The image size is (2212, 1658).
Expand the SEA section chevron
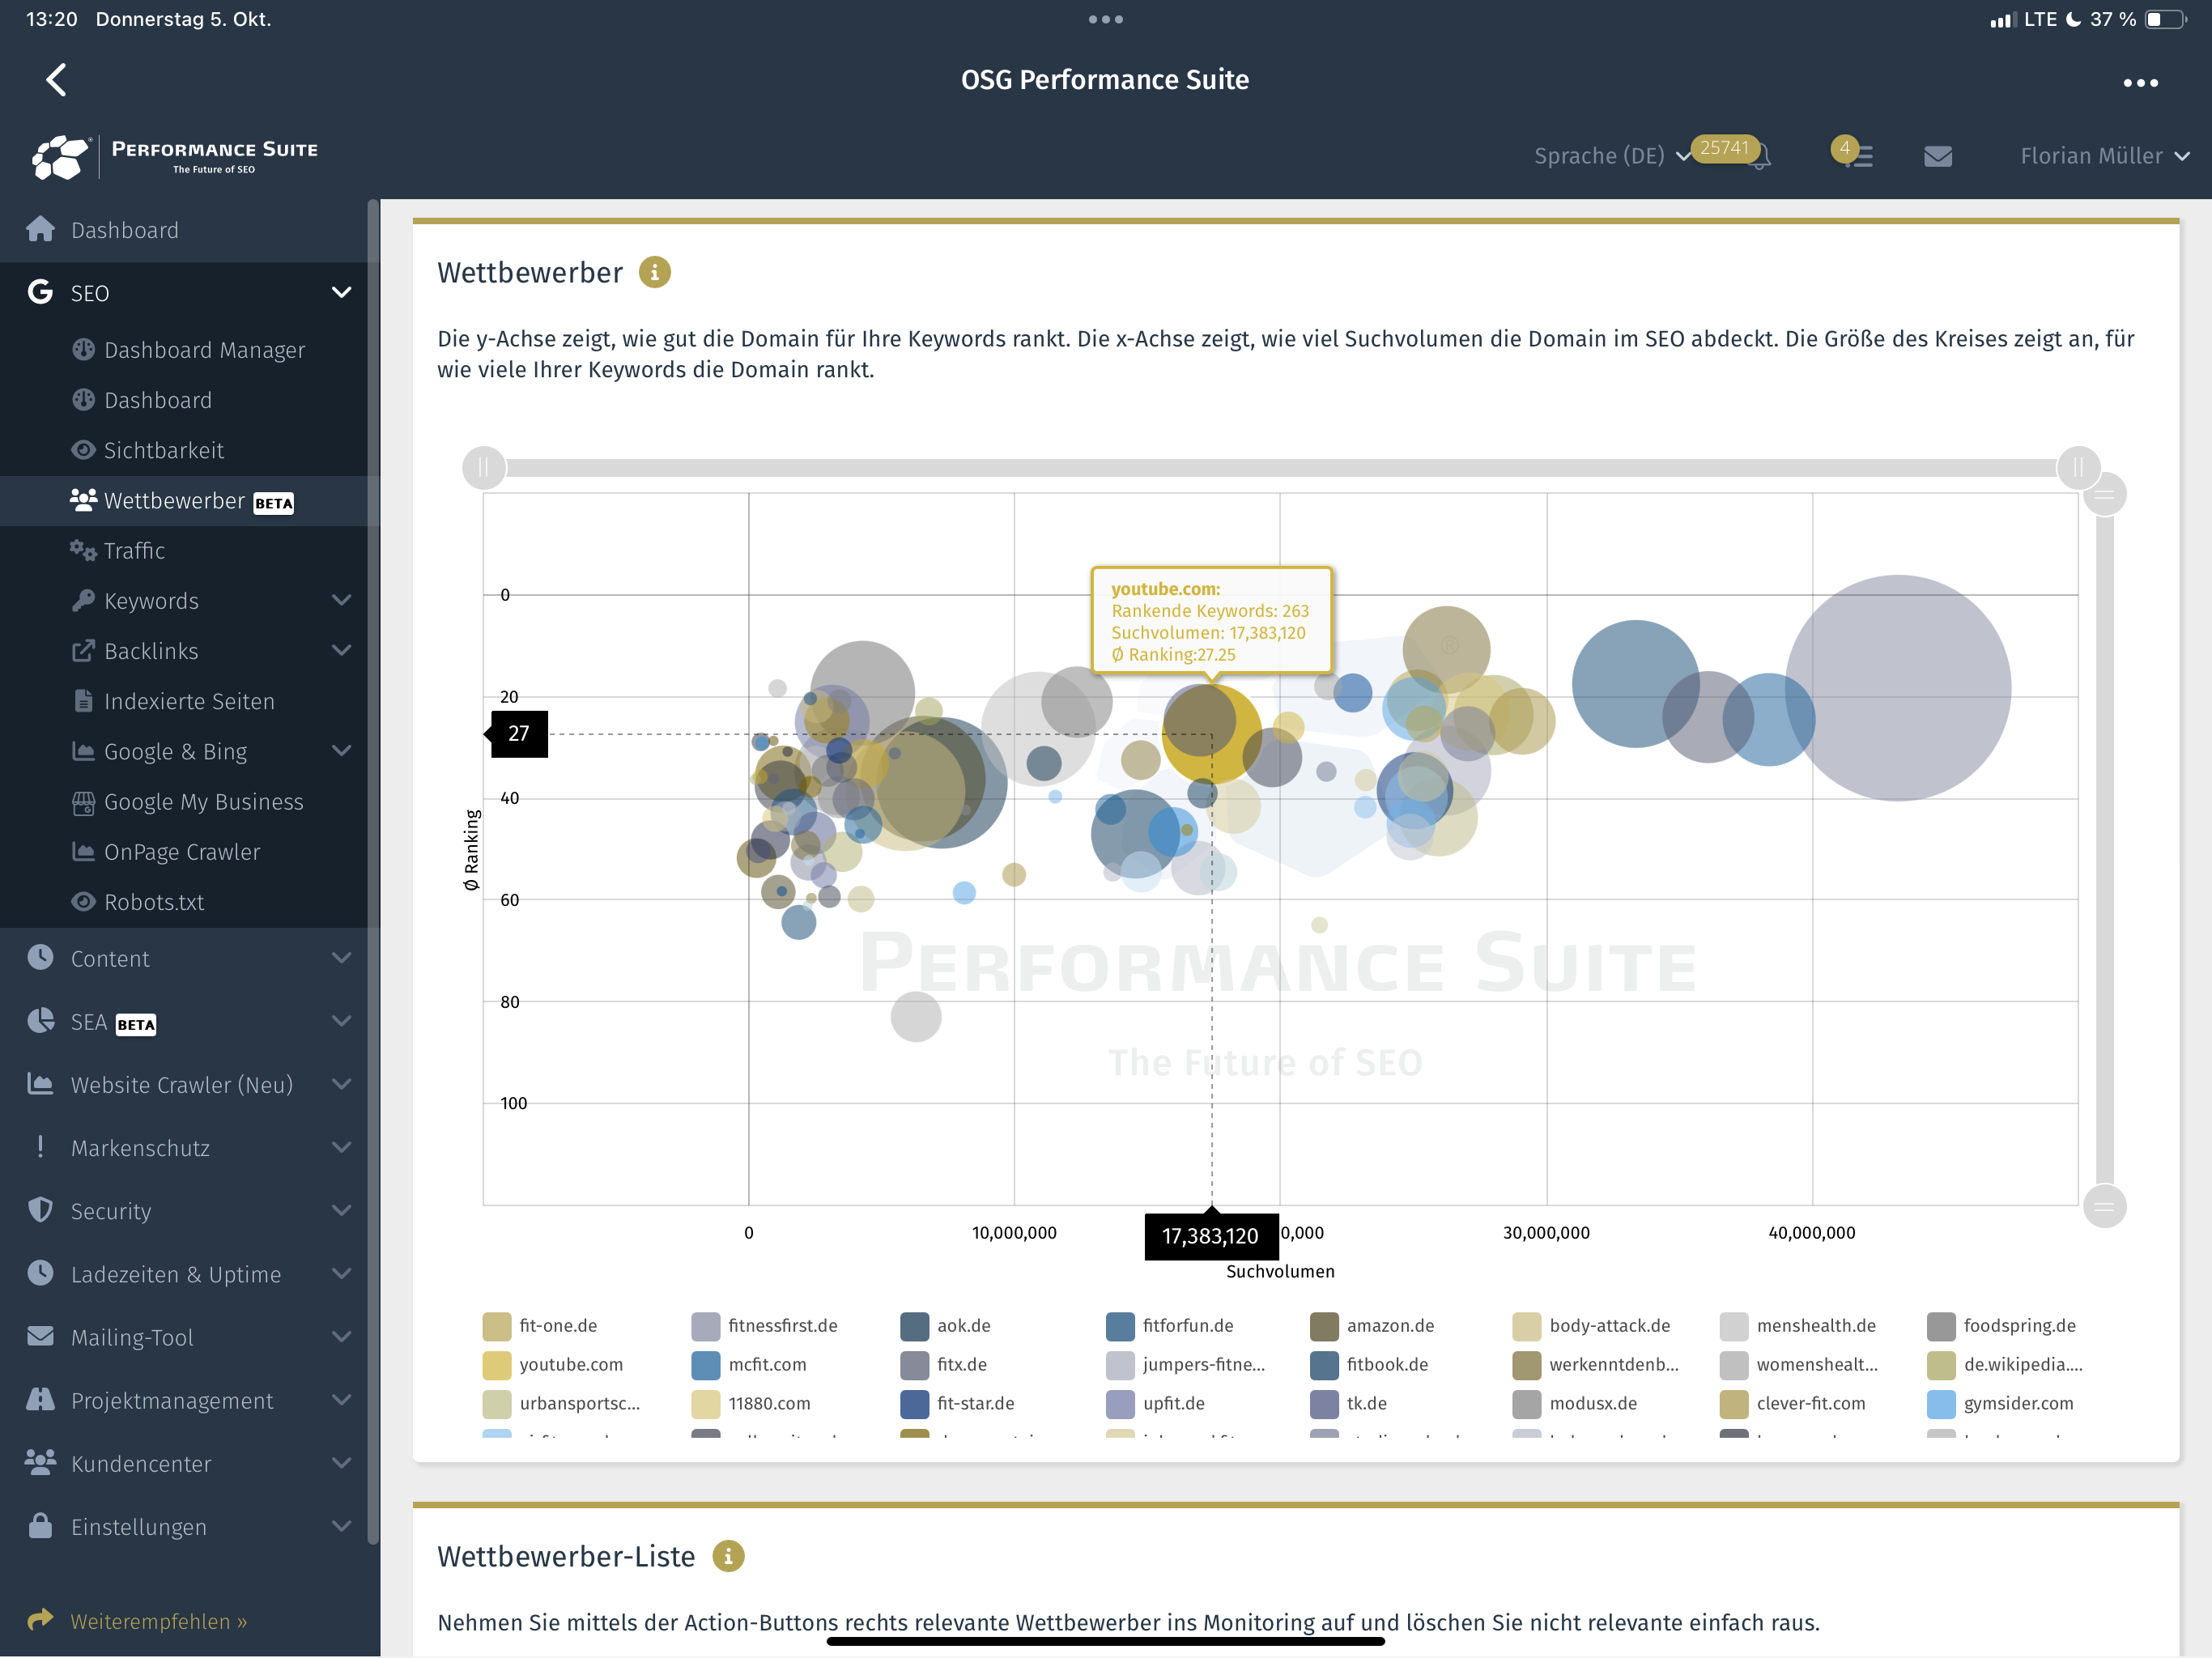(341, 1021)
